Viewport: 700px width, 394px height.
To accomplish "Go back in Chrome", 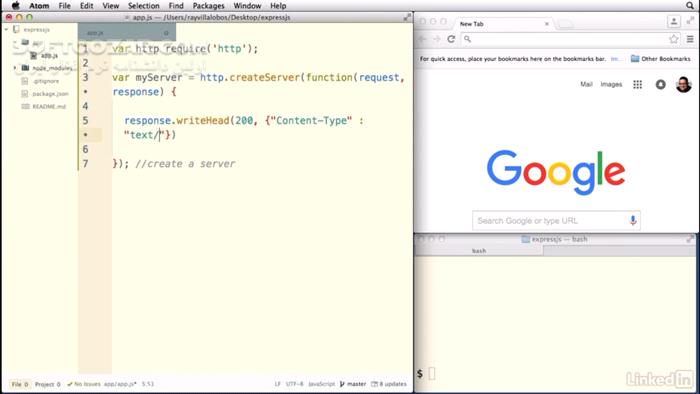I will [x=422, y=39].
